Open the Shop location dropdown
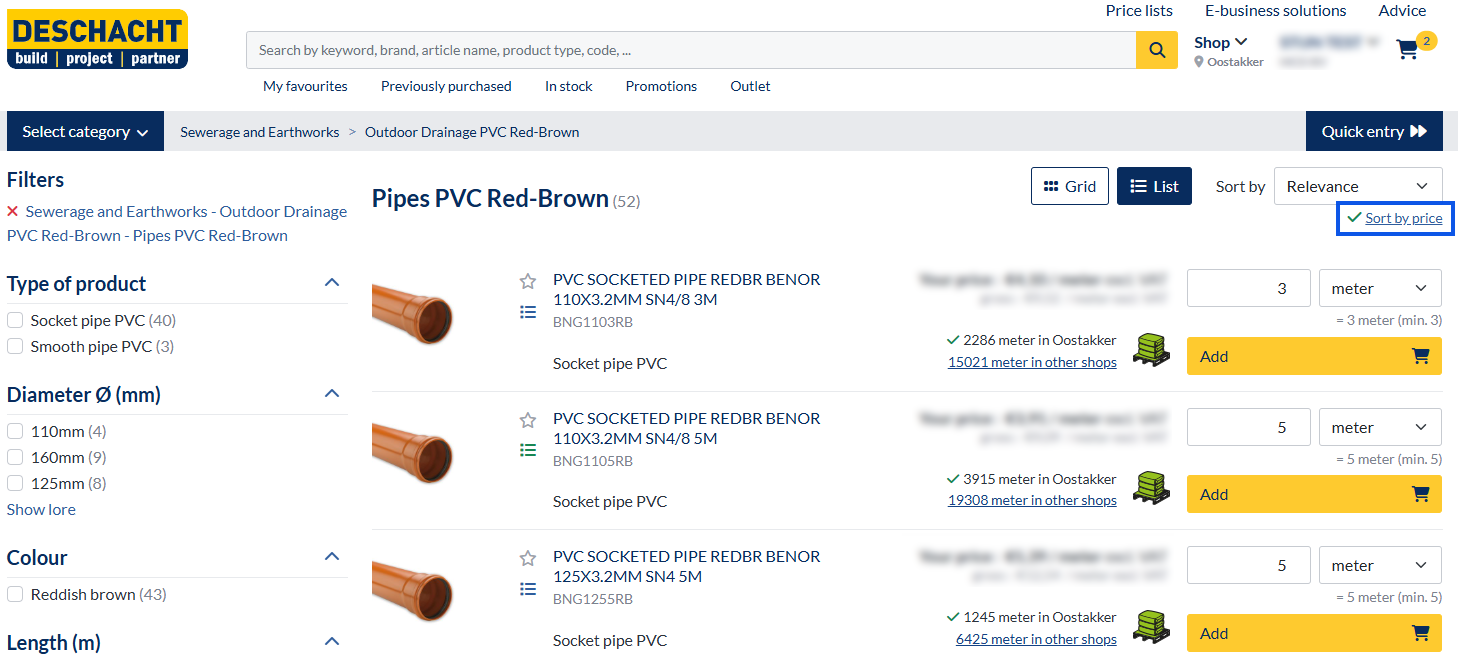Image resolution: width=1458 pixels, height=661 pixels. pos(1221,42)
